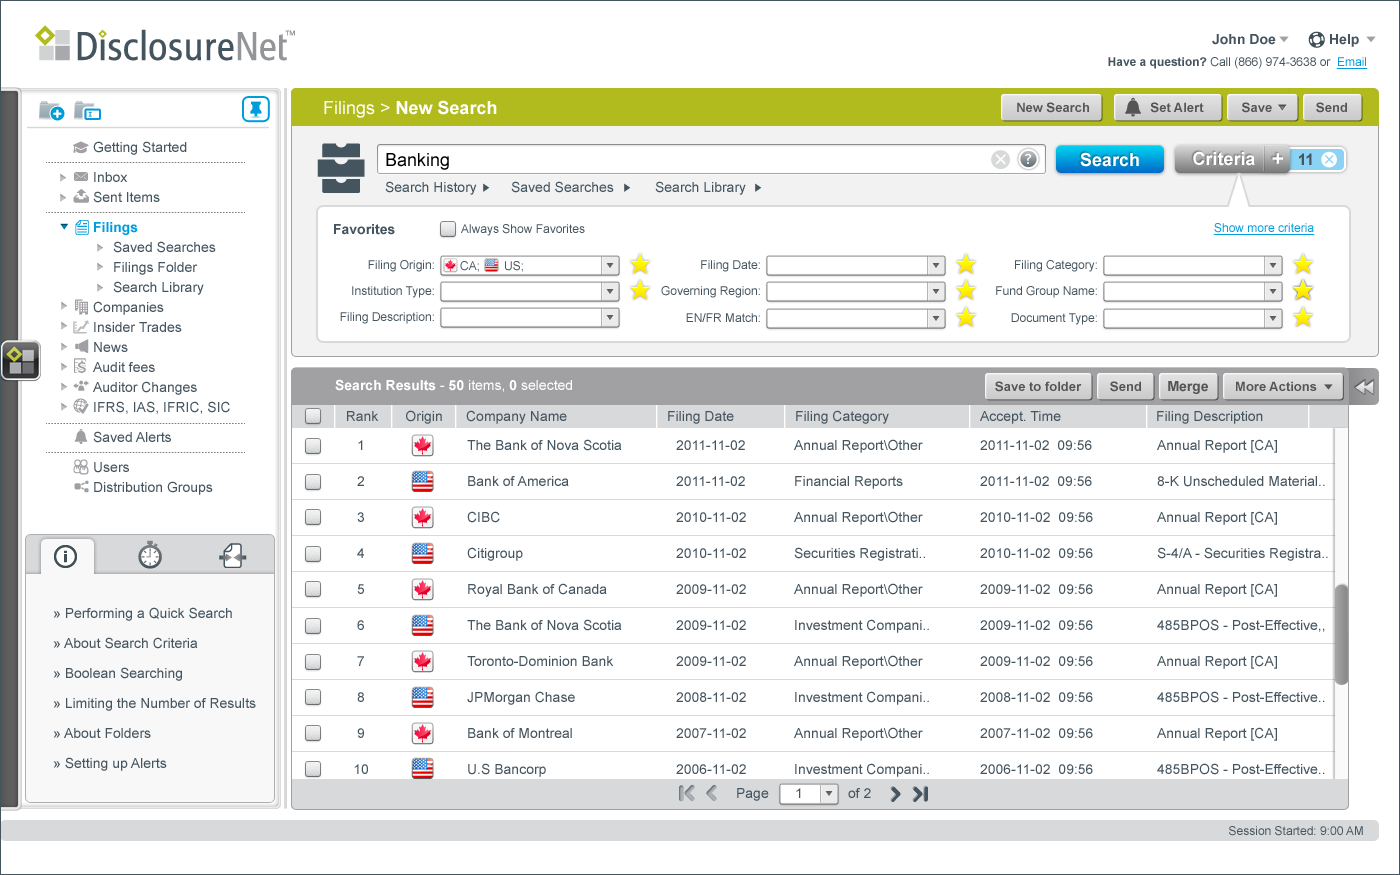The image size is (1400, 875).
Task: Open the page number dropdown
Action: [x=828, y=794]
